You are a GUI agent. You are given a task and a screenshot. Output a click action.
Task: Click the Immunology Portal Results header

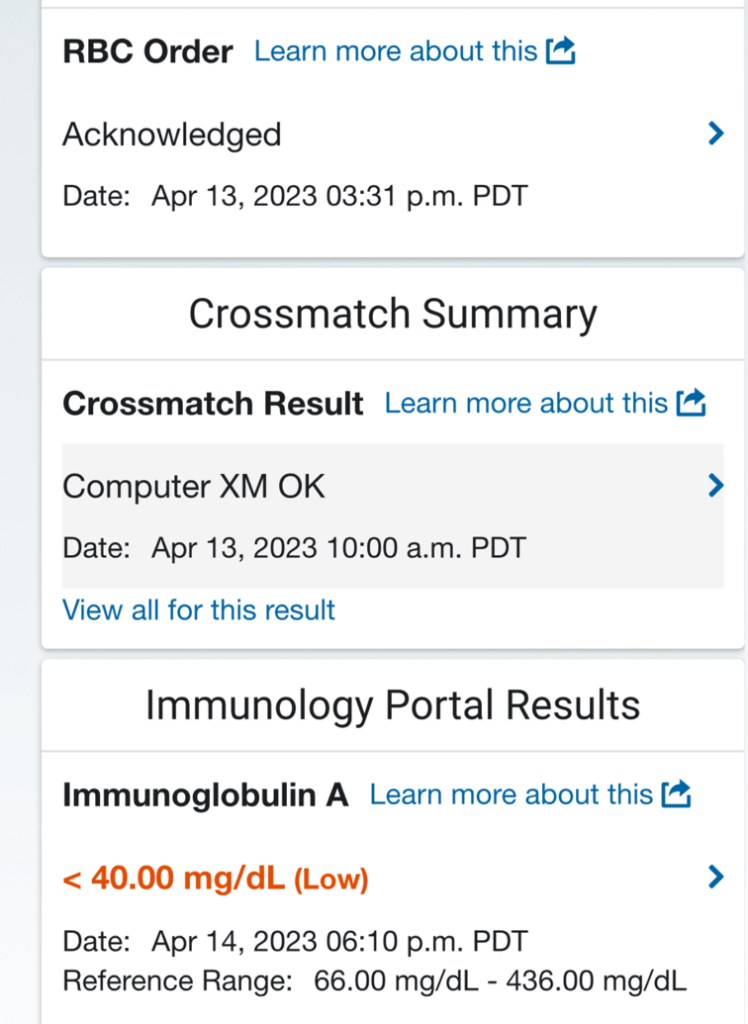(x=393, y=705)
